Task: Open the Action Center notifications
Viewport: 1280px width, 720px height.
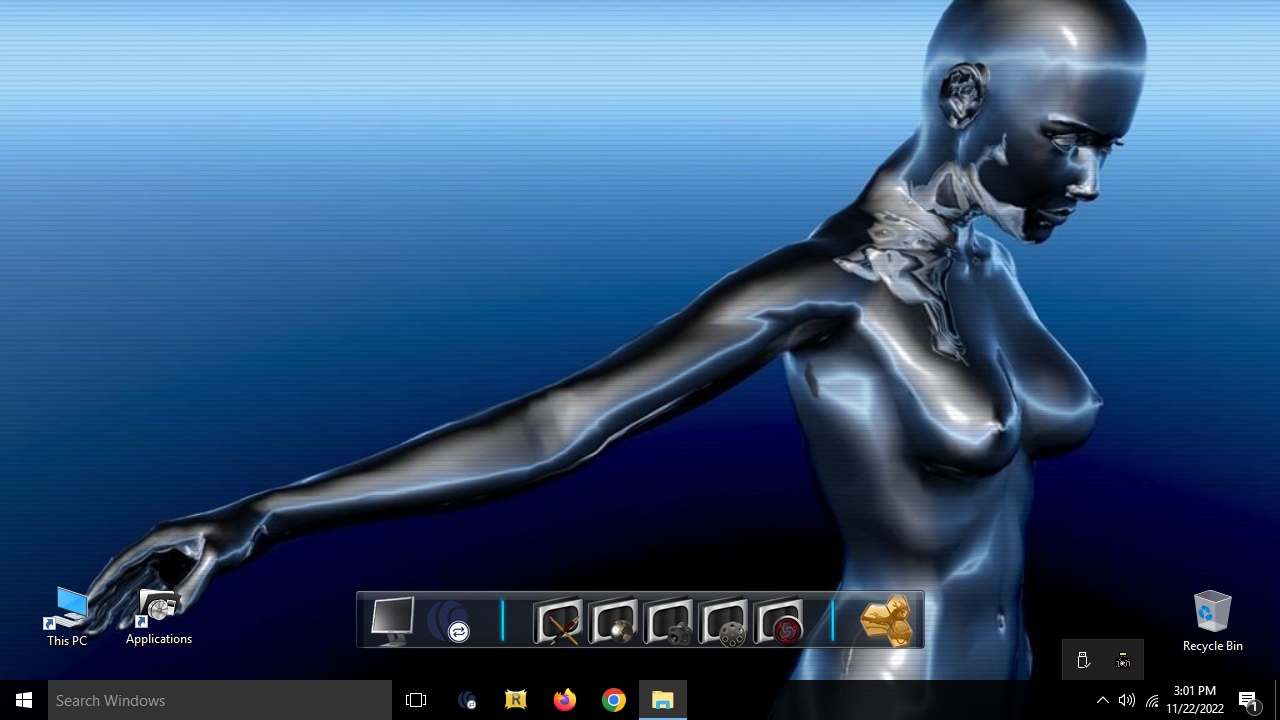Action: pos(1248,700)
